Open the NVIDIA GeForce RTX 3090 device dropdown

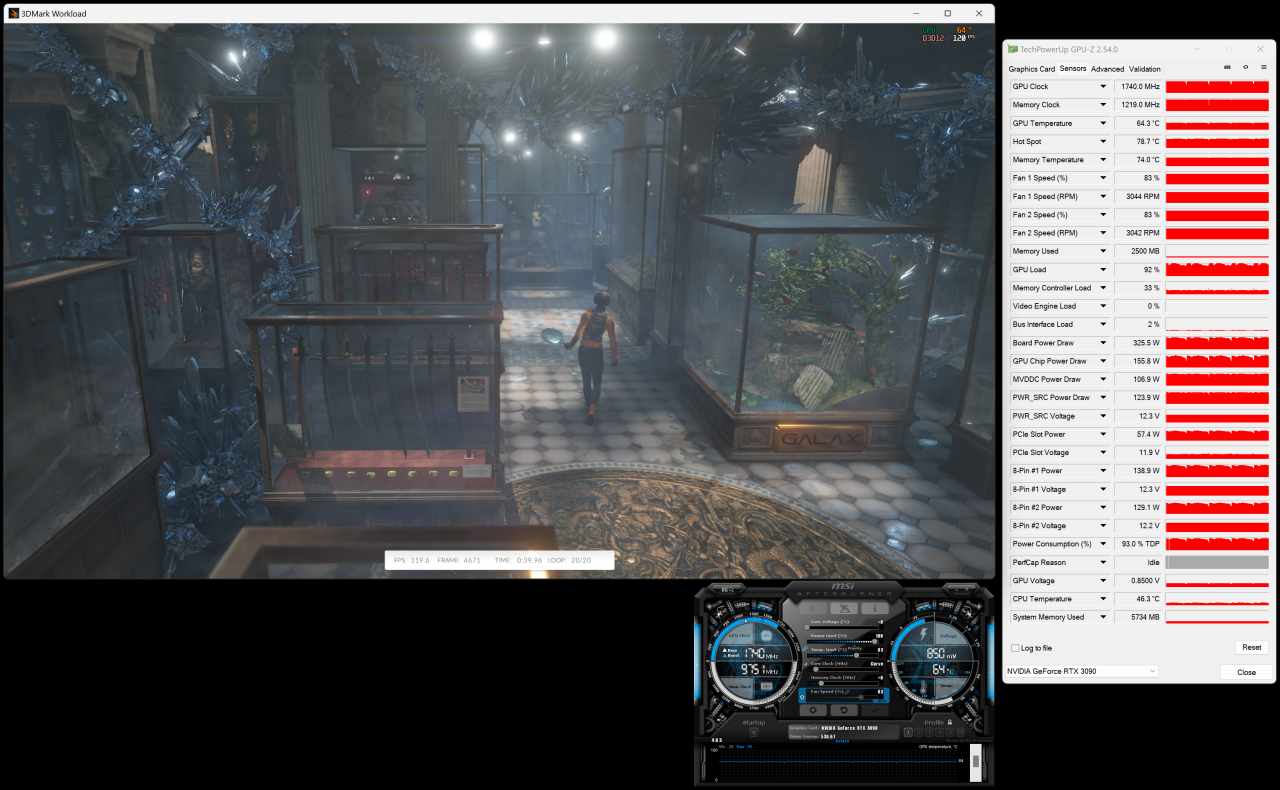coord(1080,671)
